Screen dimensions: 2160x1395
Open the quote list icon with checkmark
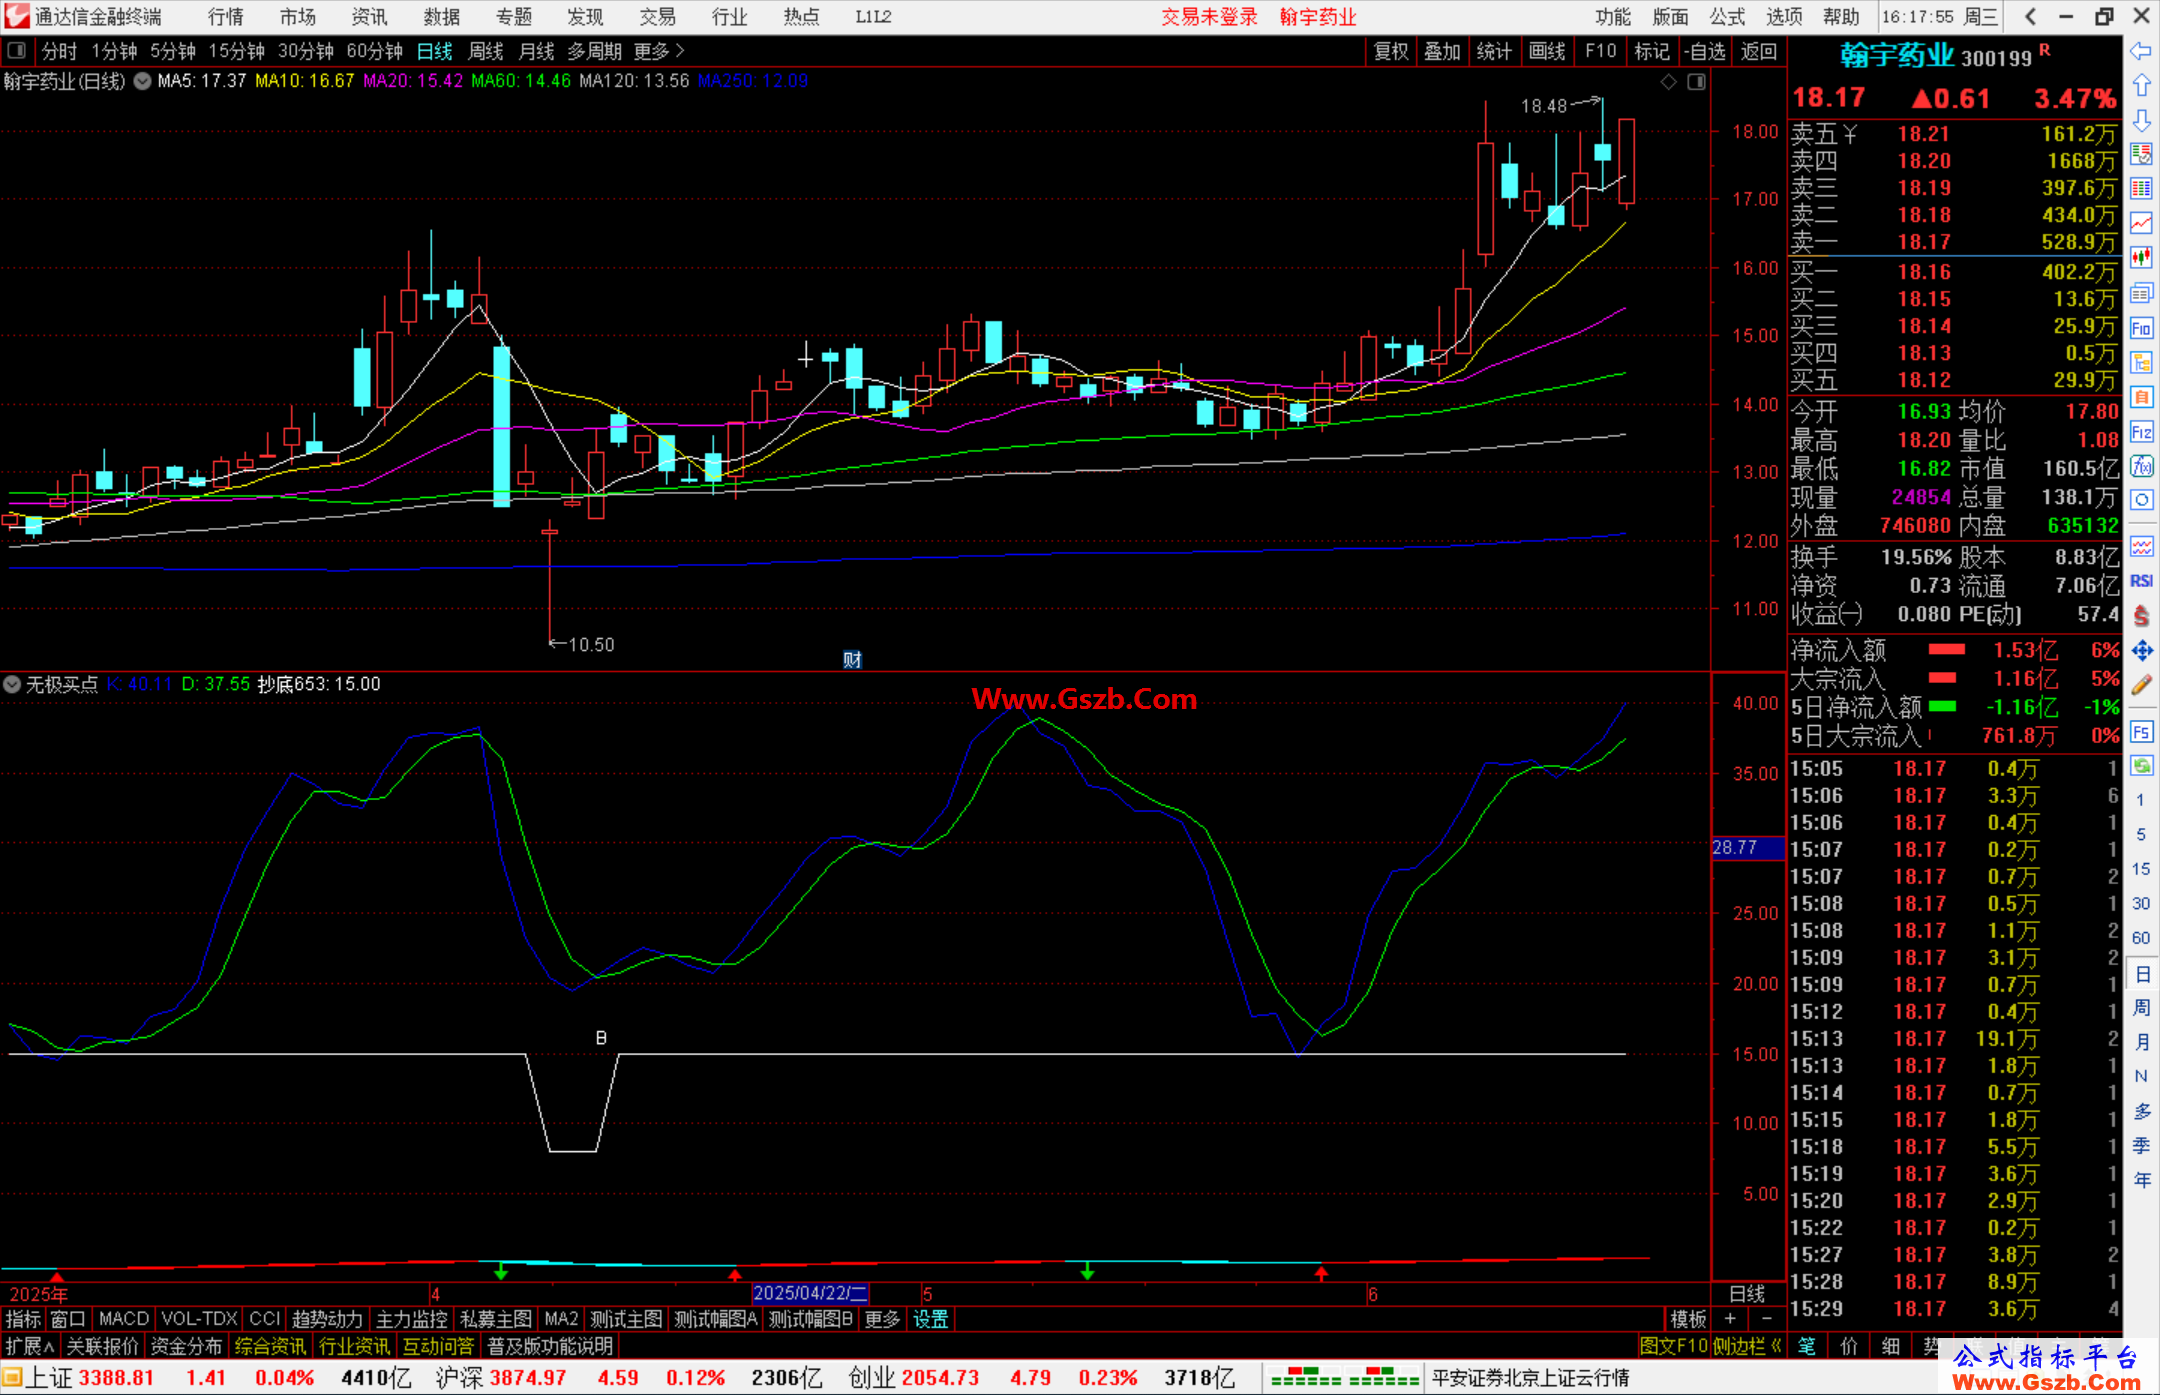2141,154
